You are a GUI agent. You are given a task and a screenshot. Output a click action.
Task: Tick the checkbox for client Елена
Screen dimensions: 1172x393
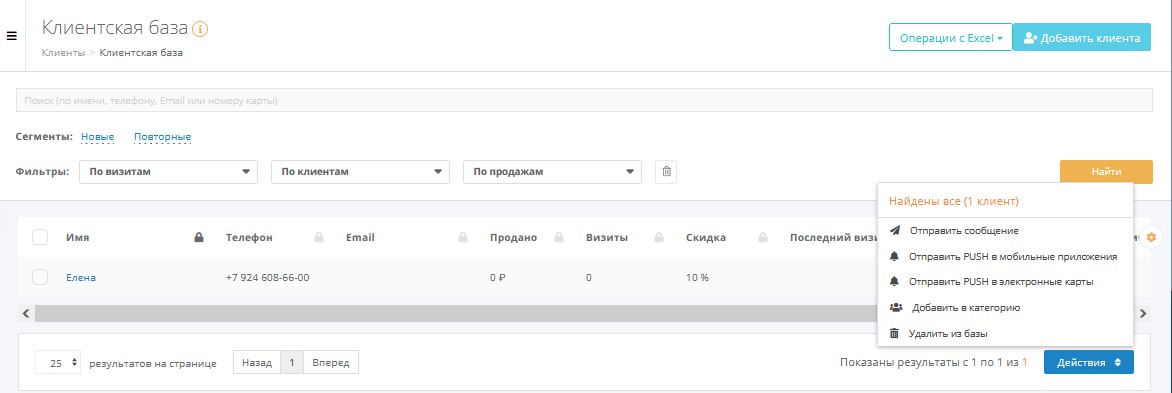[x=40, y=277]
